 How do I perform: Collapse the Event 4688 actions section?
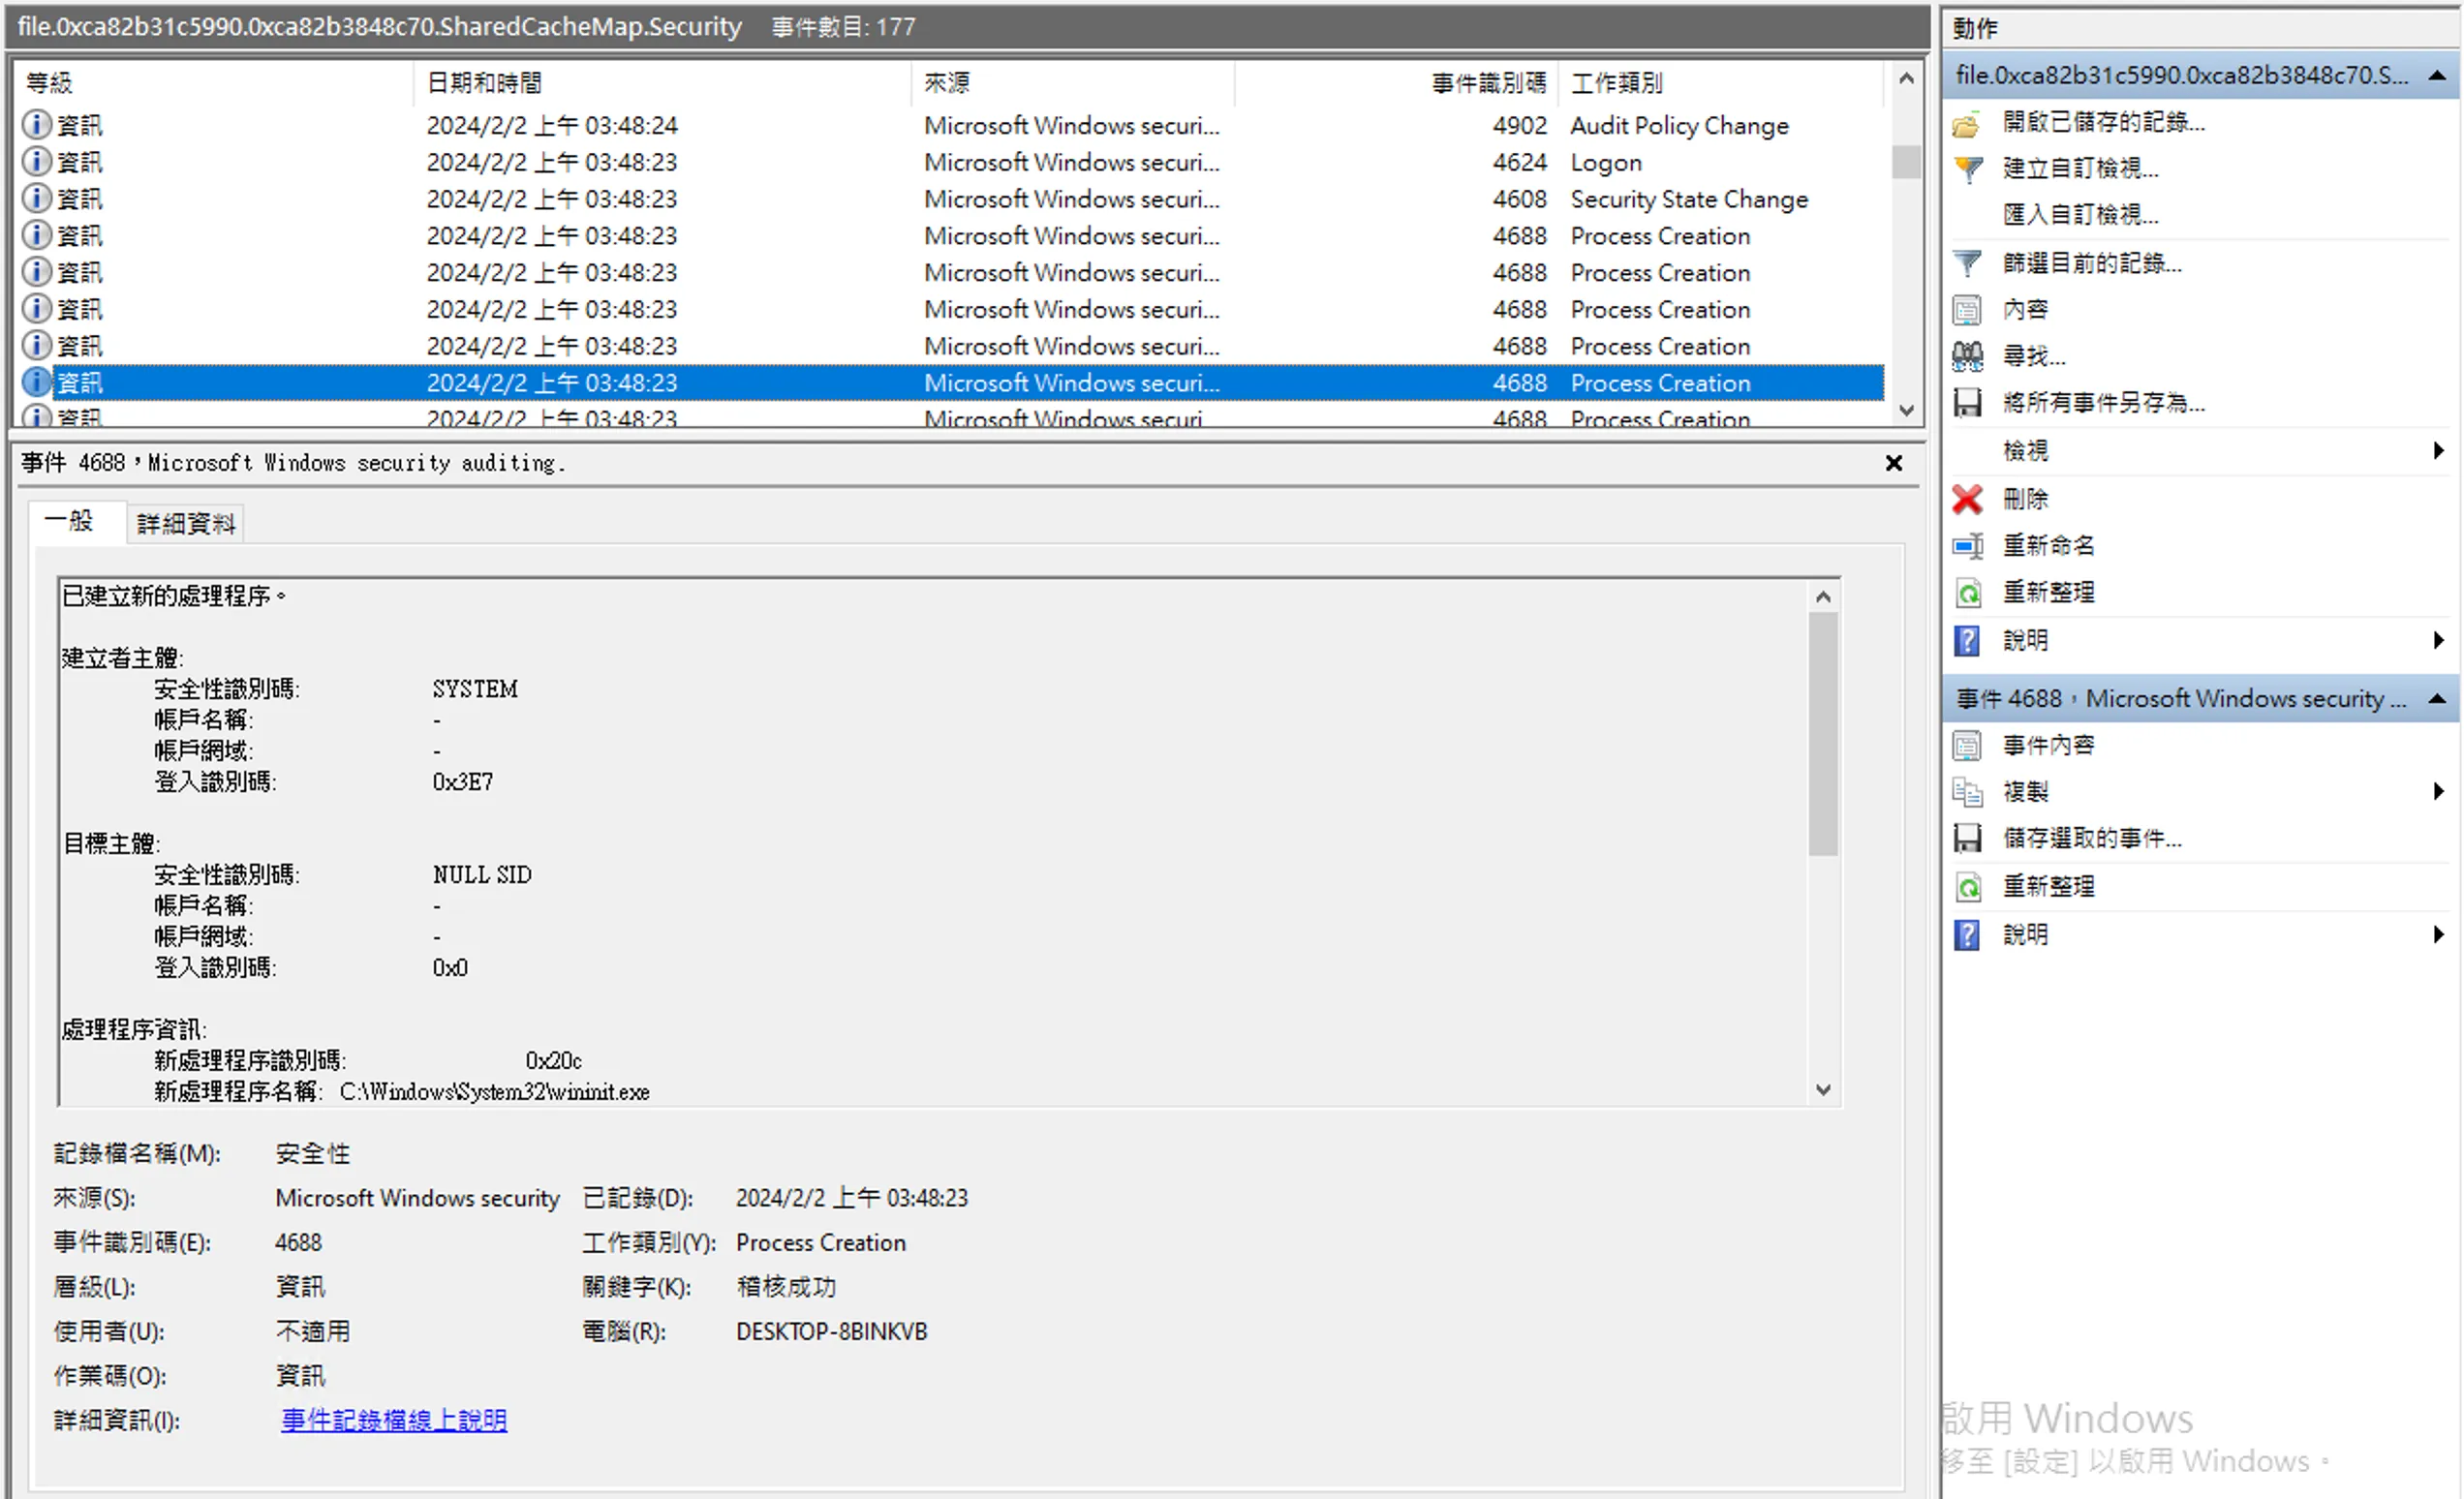click(x=2437, y=699)
